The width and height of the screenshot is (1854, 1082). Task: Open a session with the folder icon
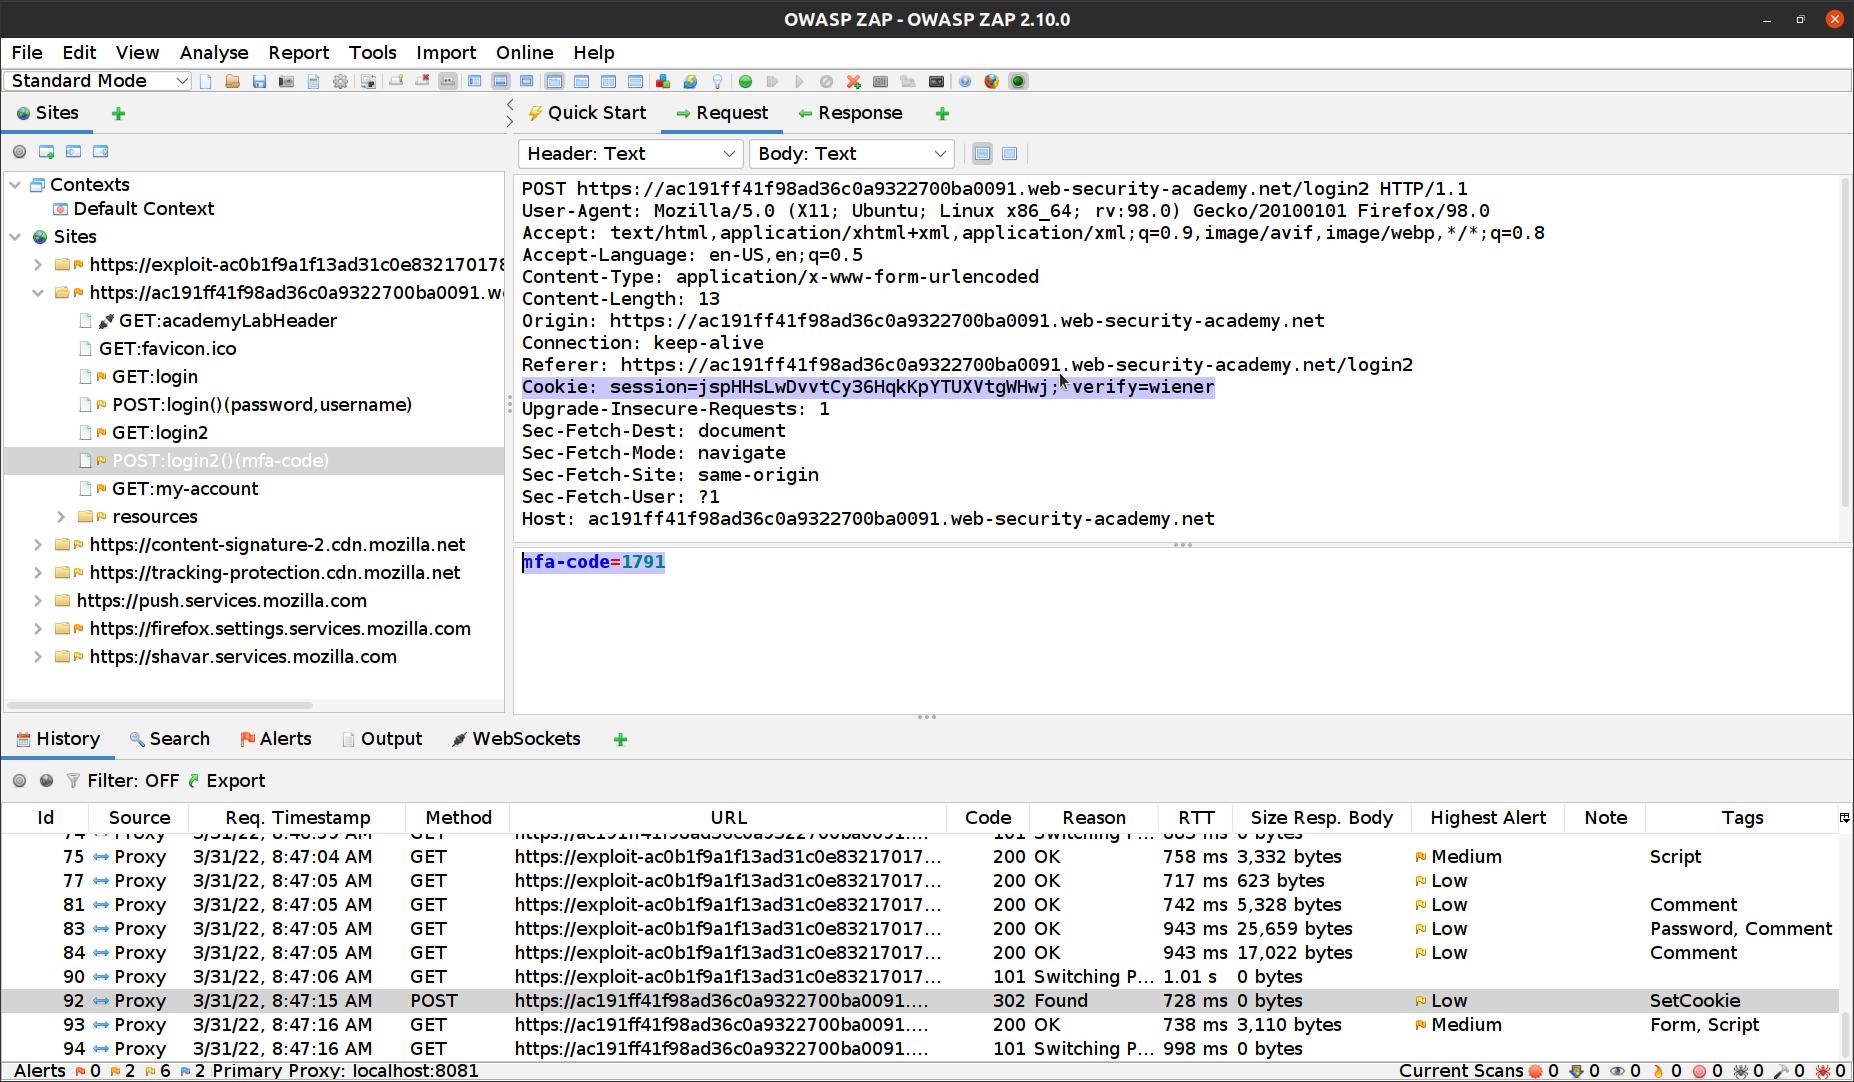click(x=232, y=82)
